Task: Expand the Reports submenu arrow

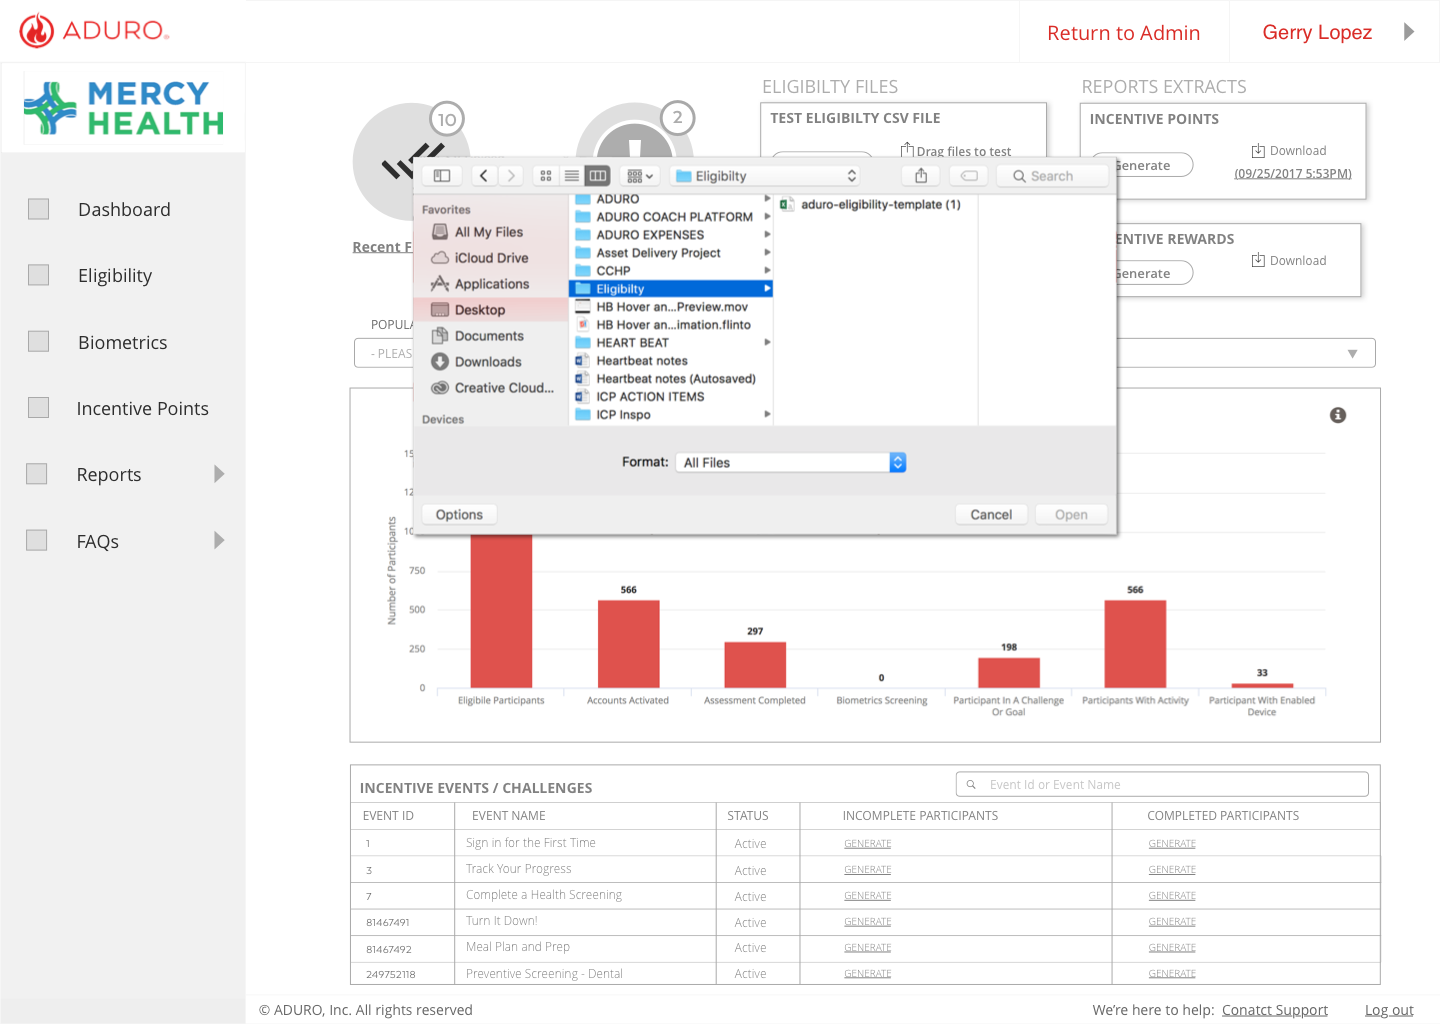Action: tap(219, 474)
